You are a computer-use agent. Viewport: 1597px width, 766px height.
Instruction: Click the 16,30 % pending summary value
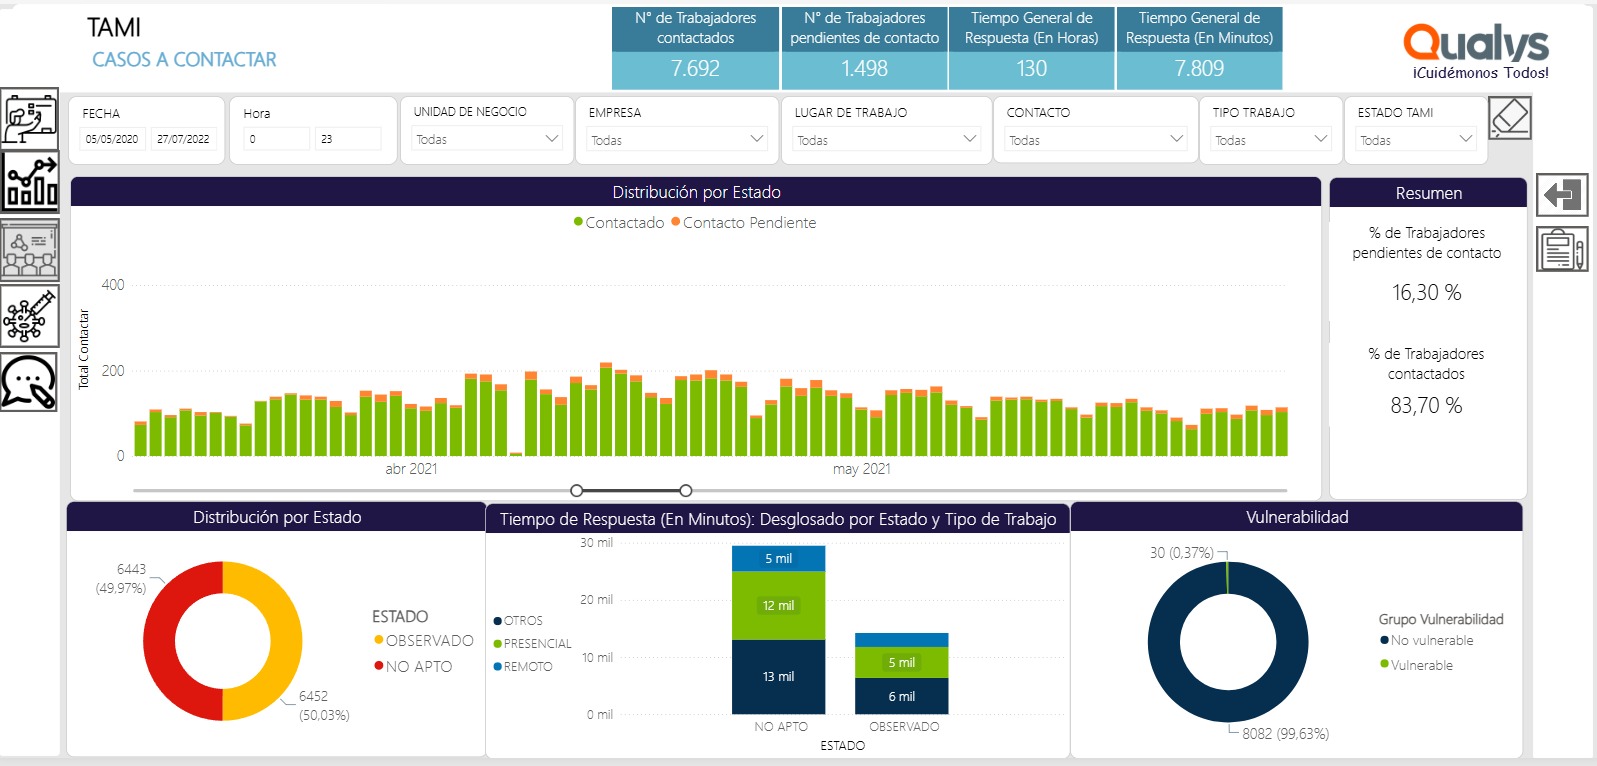point(1427,293)
